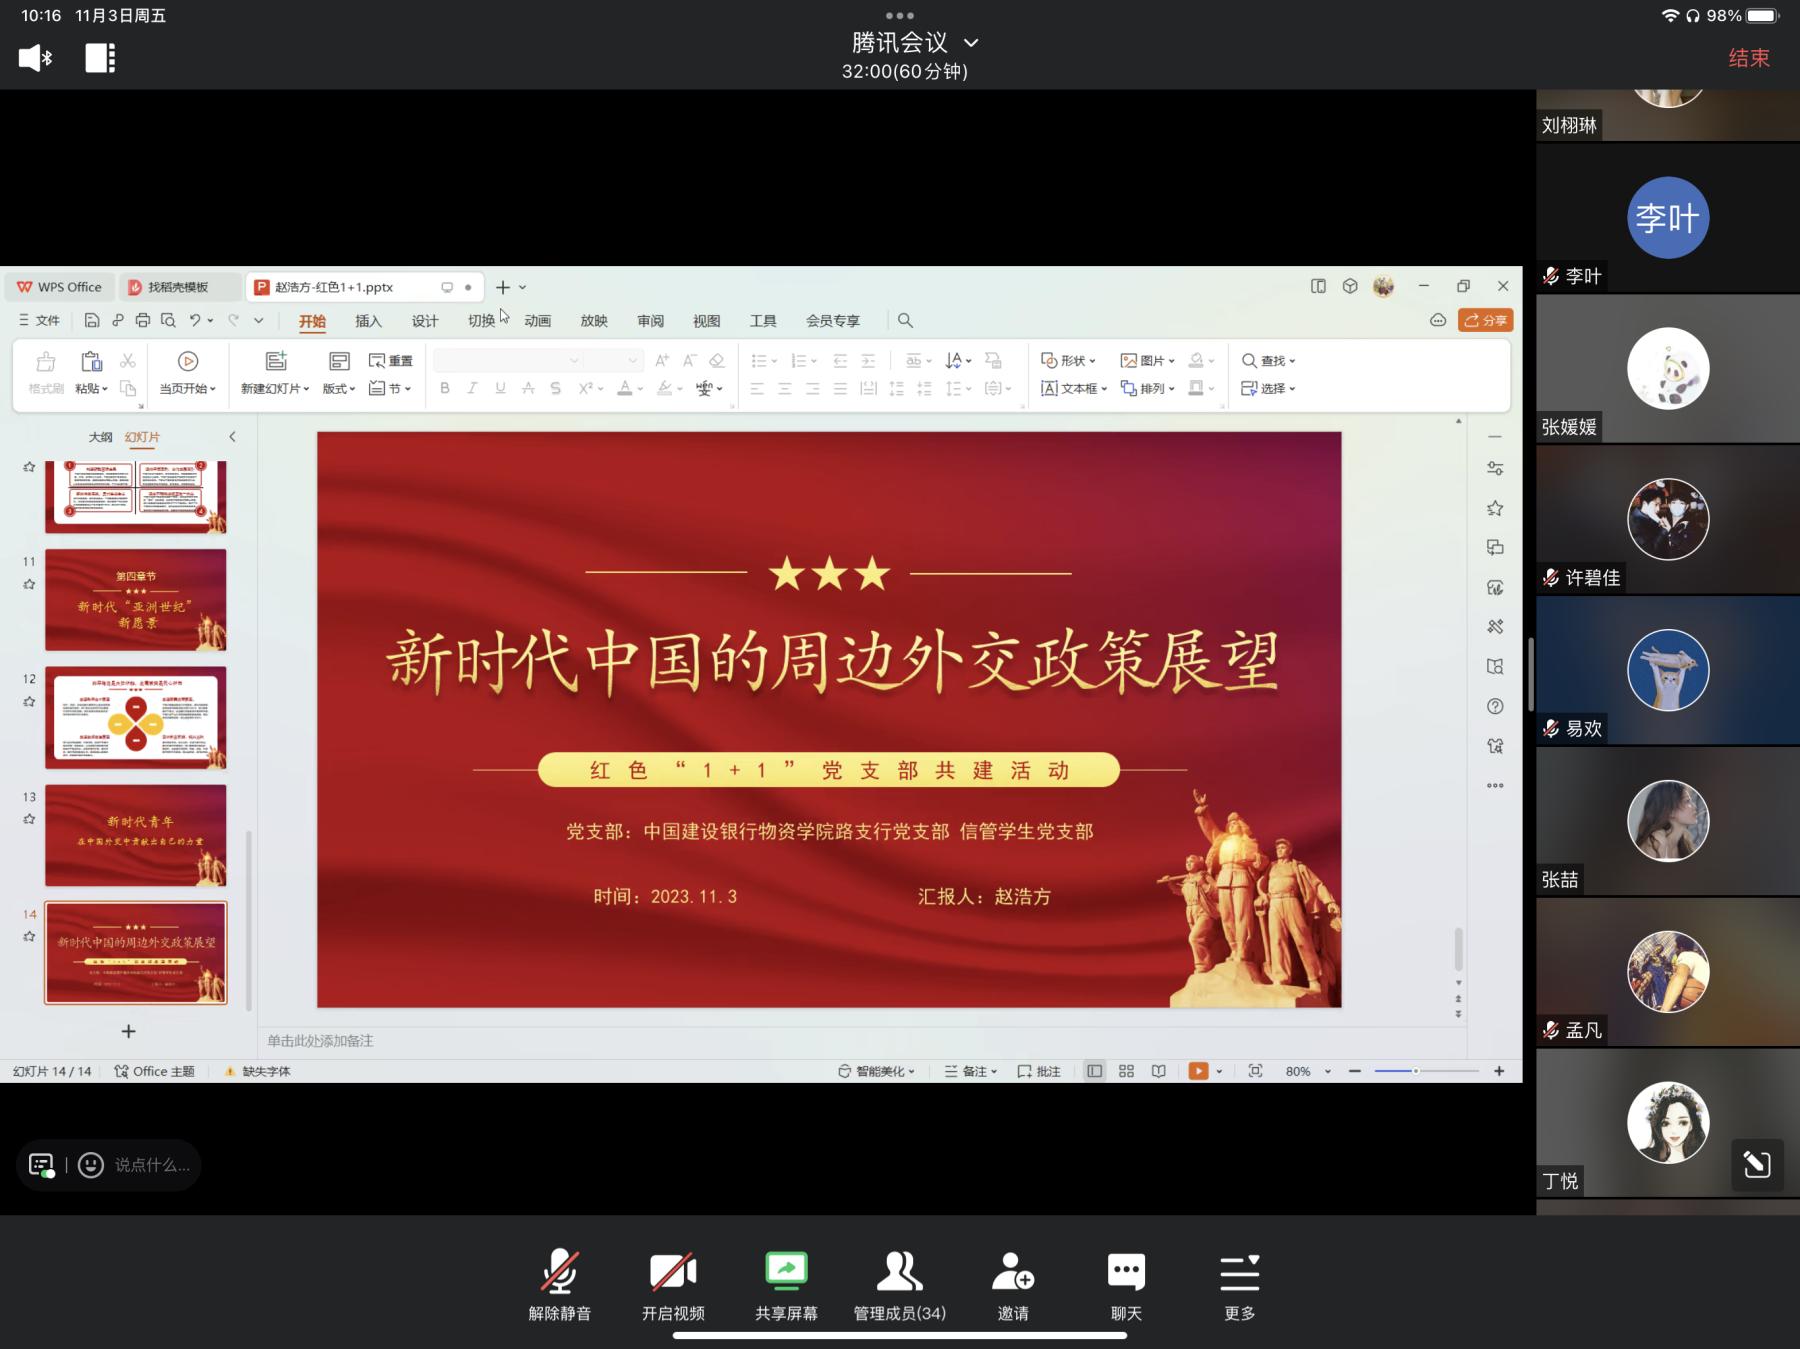
Task: Expand the 腾讯会议 meeting info dropdown
Action: click(970, 43)
